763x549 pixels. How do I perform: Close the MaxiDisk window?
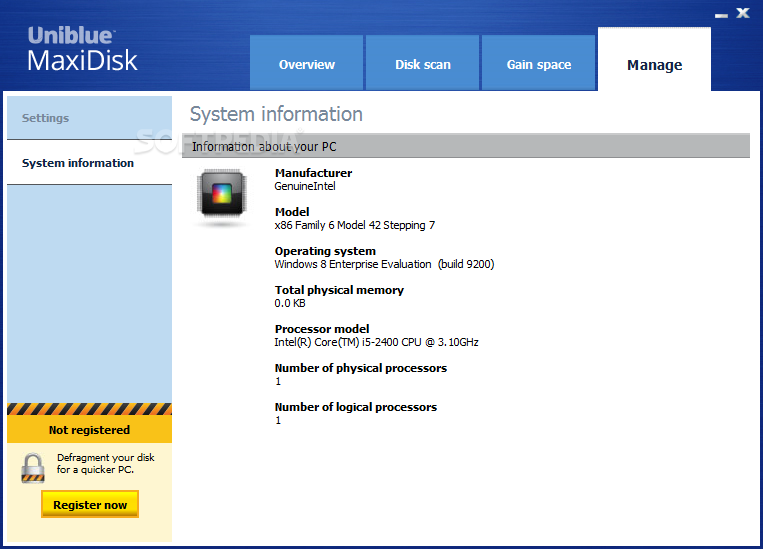tap(743, 13)
